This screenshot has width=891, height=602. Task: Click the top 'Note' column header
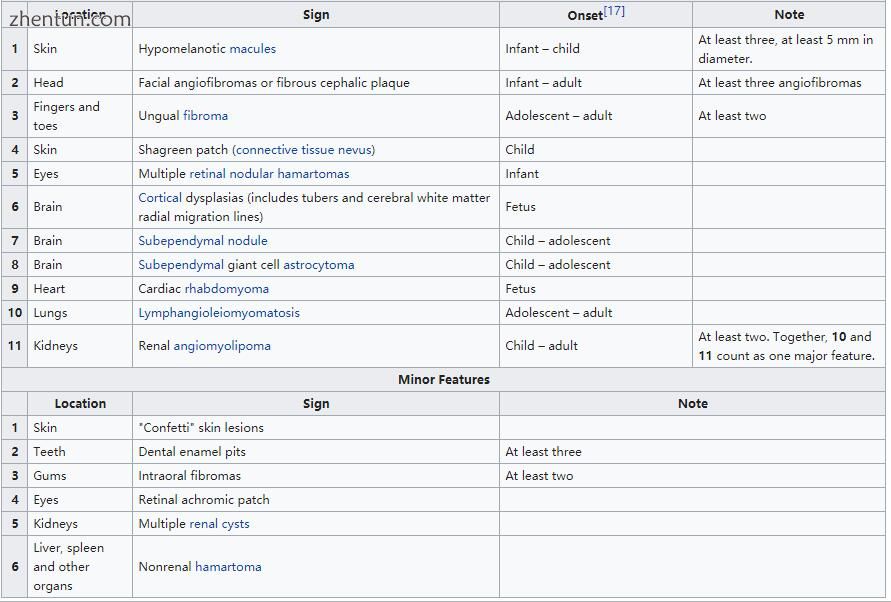point(789,15)
